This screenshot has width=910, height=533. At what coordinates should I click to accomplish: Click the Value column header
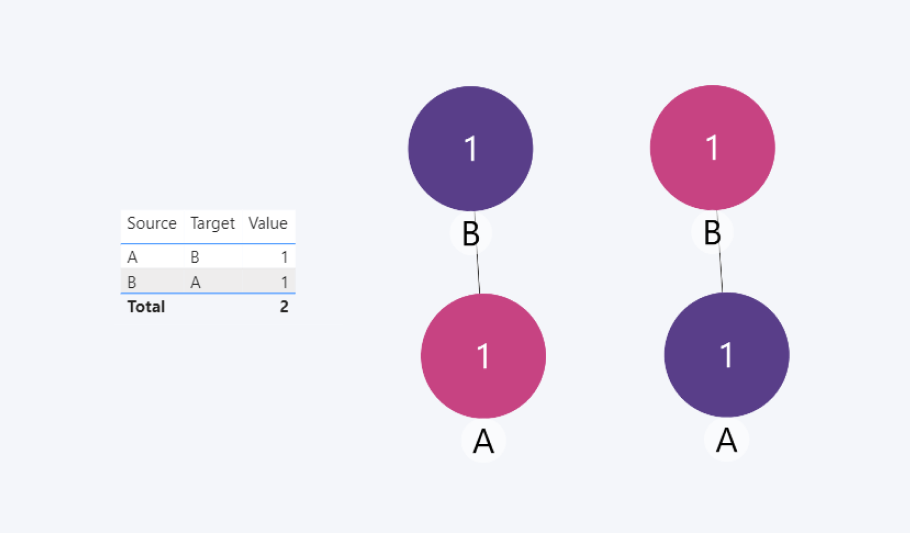(268, 224)
